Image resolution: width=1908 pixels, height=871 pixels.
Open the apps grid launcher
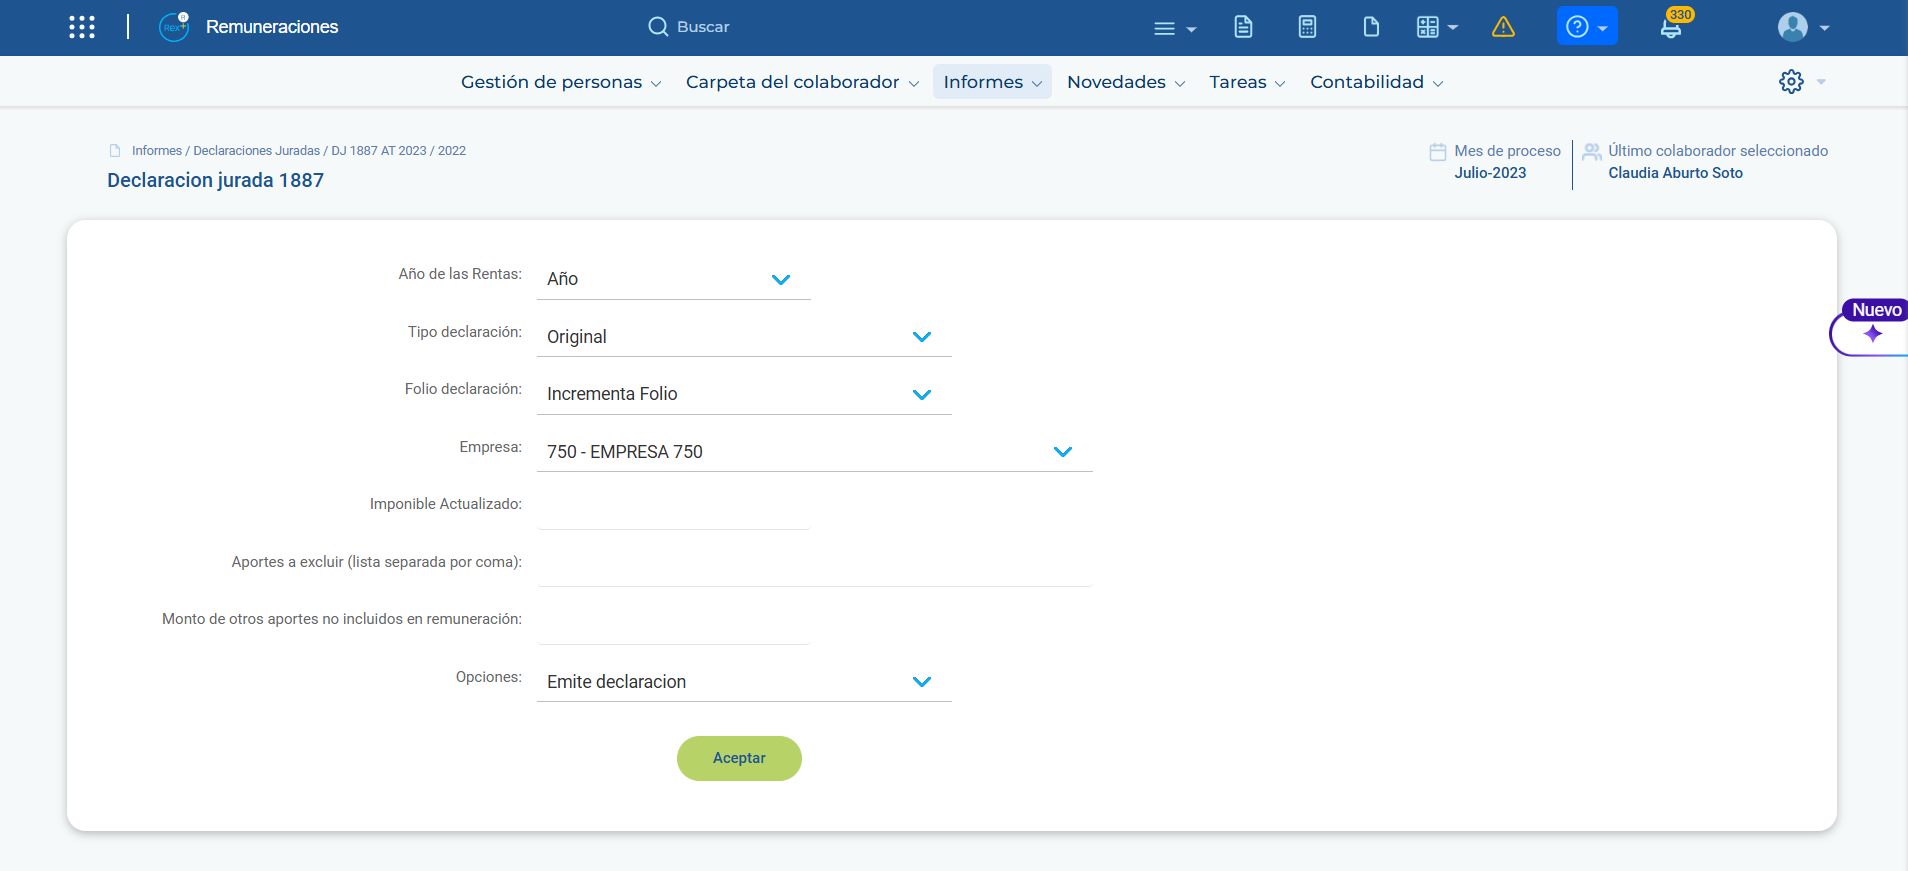(x=82, y=27)
